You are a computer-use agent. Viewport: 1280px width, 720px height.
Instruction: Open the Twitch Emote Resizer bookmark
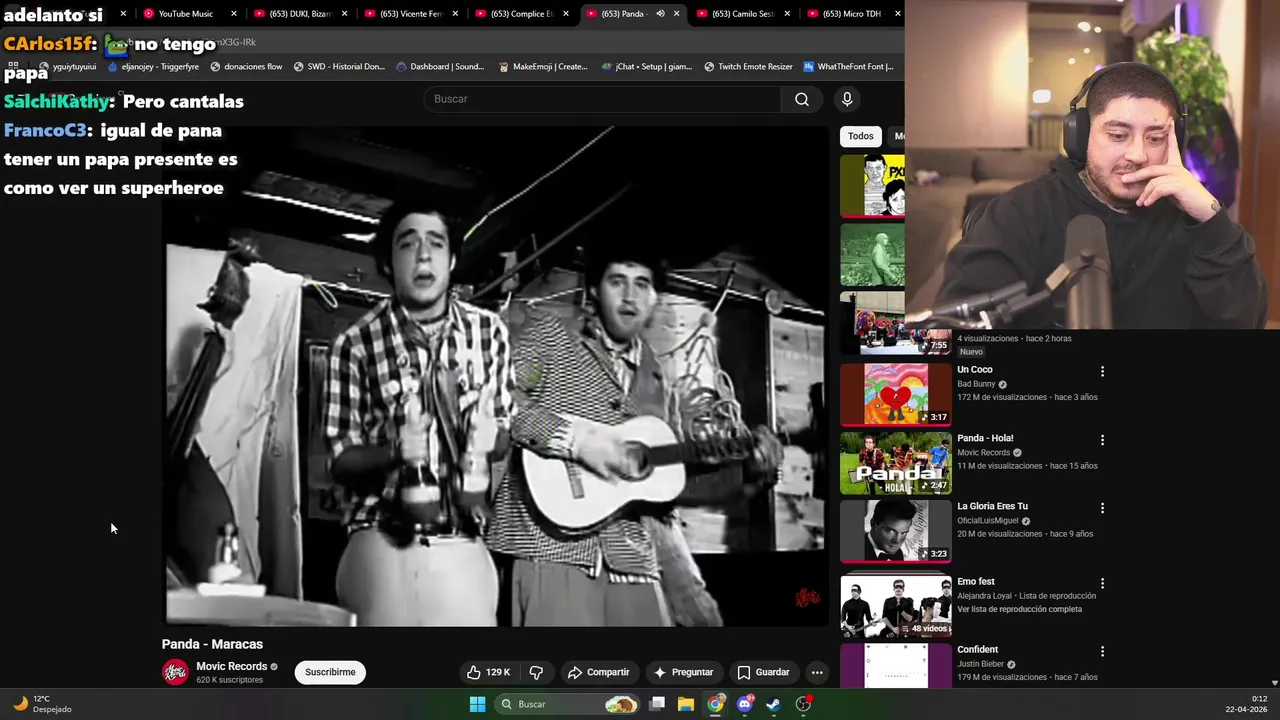(x=748, y=67)
